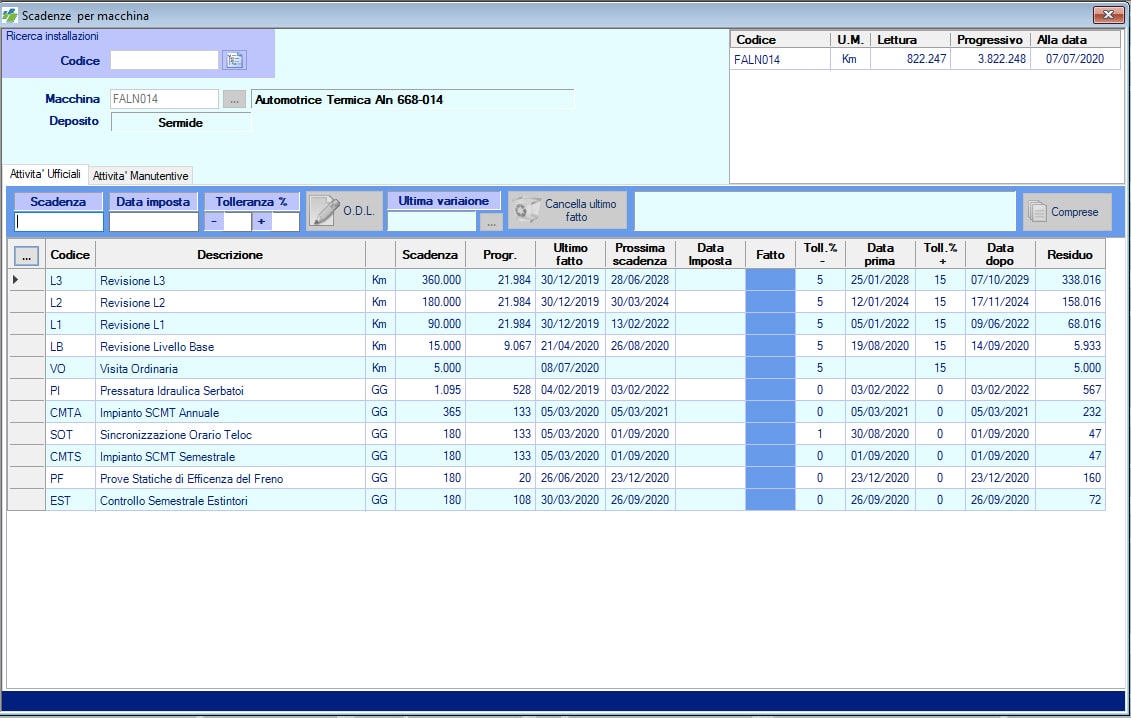Click the Residuo value 338.016
The image size is (1131, 718).
(1081, 280)
